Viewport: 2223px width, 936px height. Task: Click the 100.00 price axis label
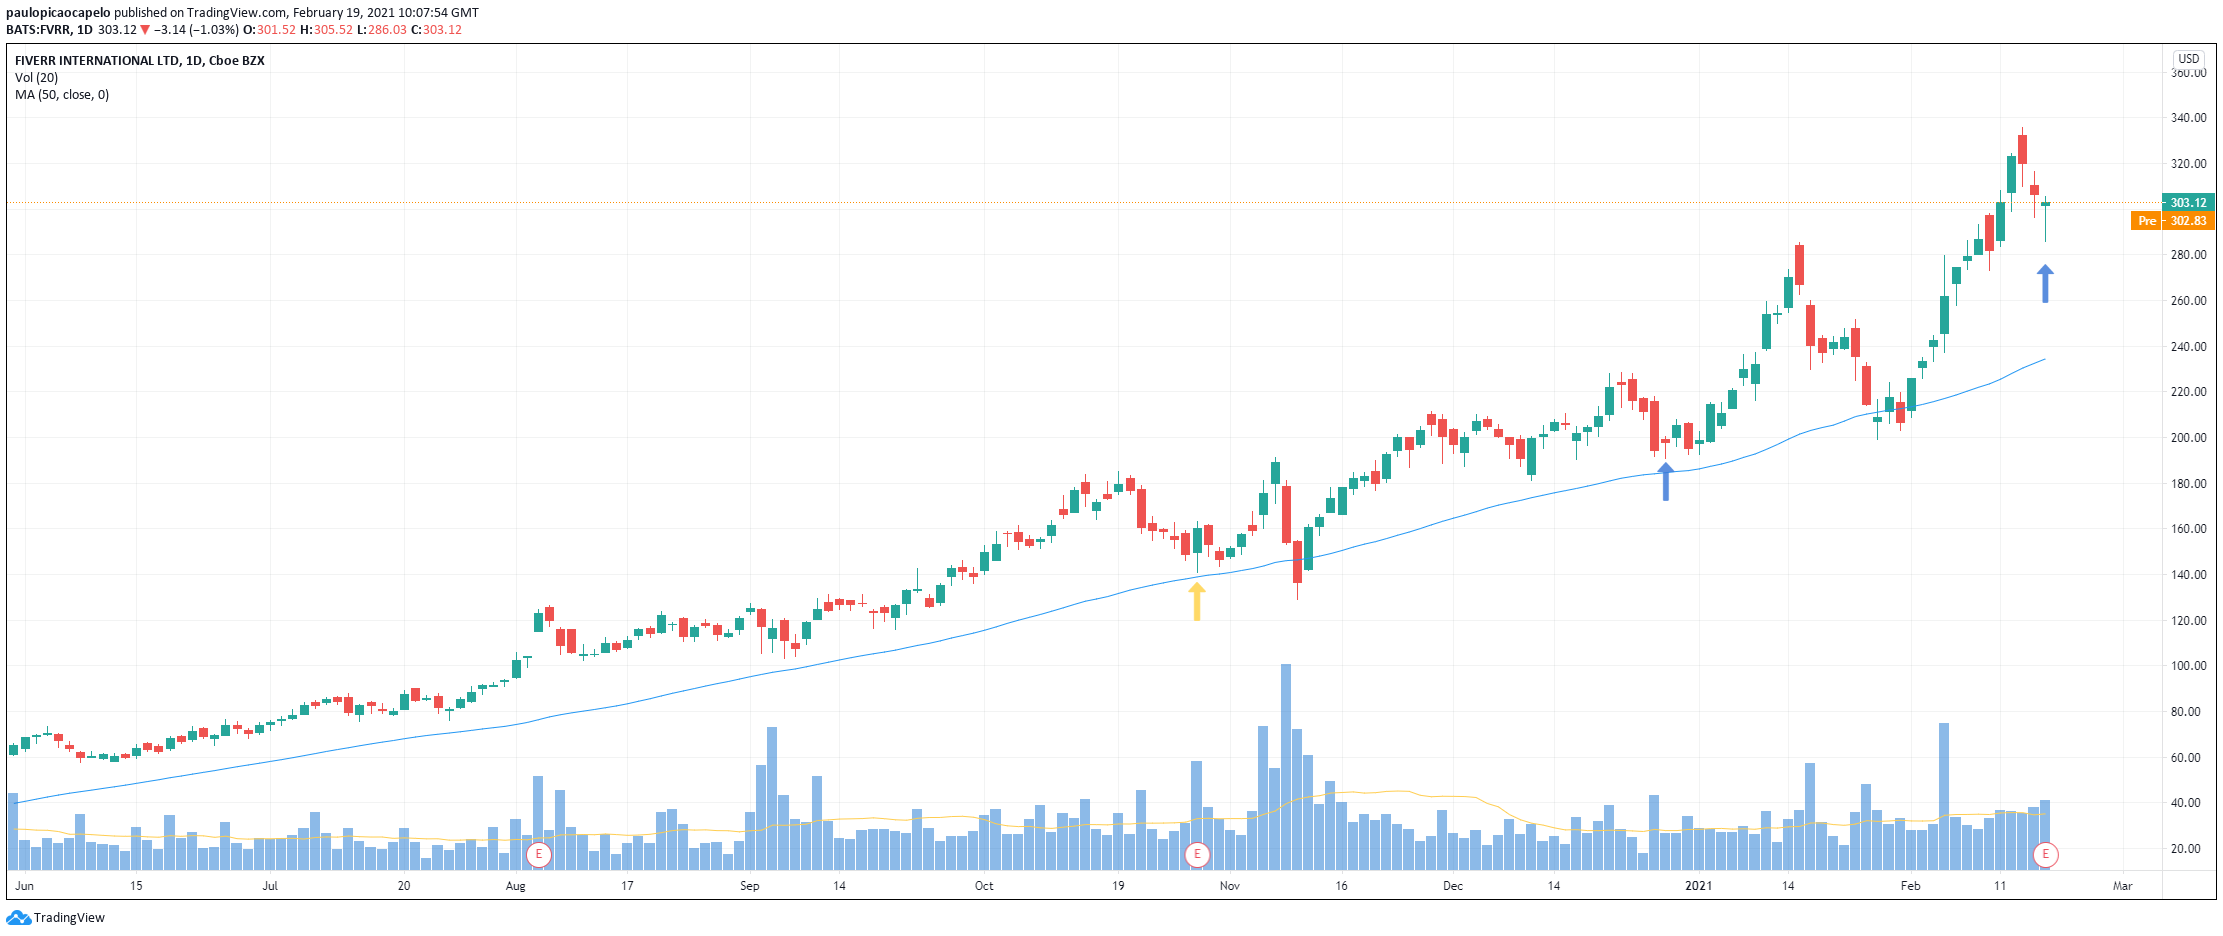tap(2188, 666)
